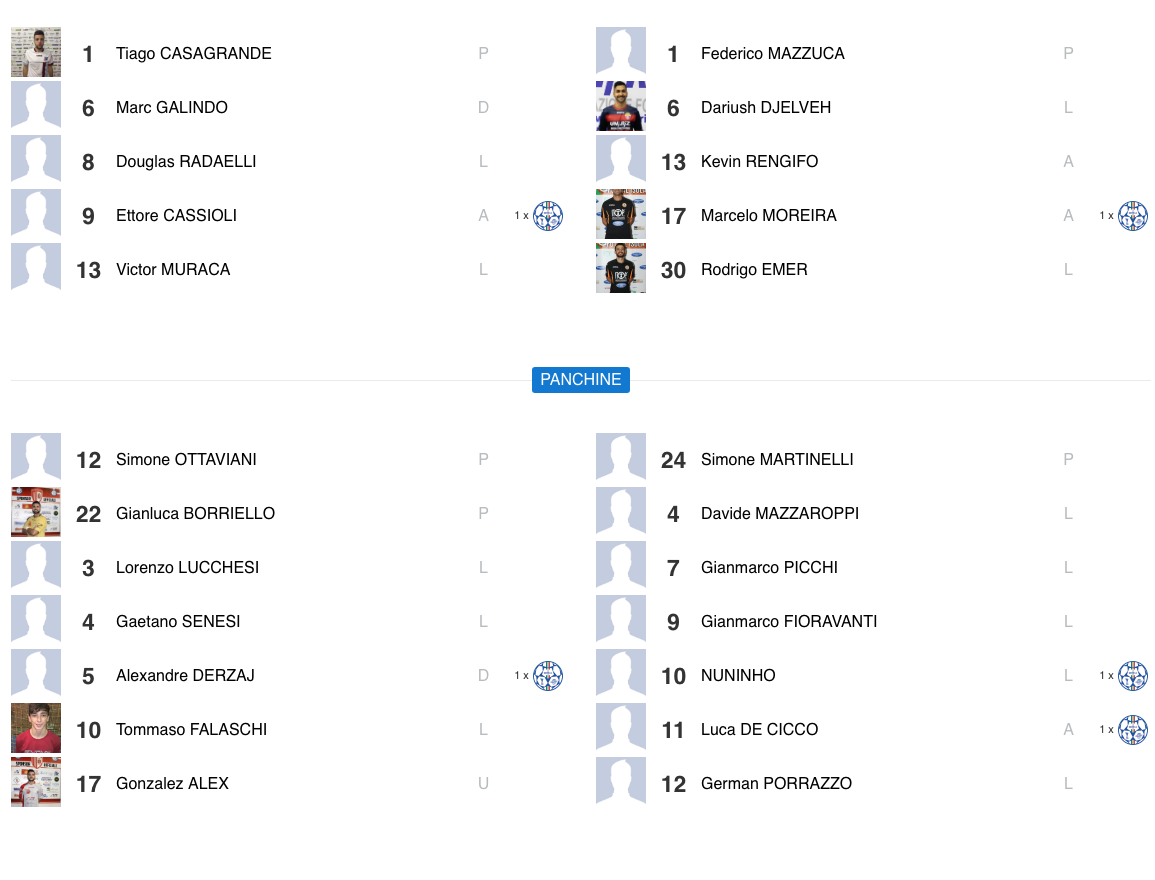Open Dariush DJELVEH's player photo
The width and height of the screenshot is (1155, 880).
pyautogui.click(x=621, y=107)
